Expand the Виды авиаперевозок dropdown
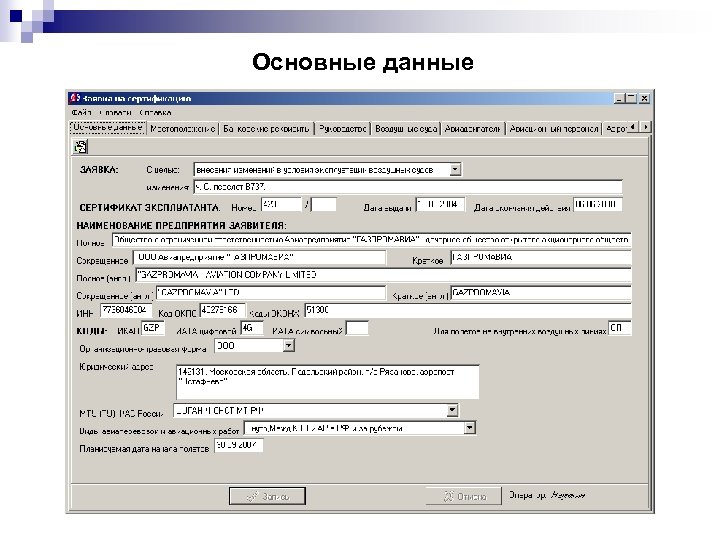 [469, 428]
